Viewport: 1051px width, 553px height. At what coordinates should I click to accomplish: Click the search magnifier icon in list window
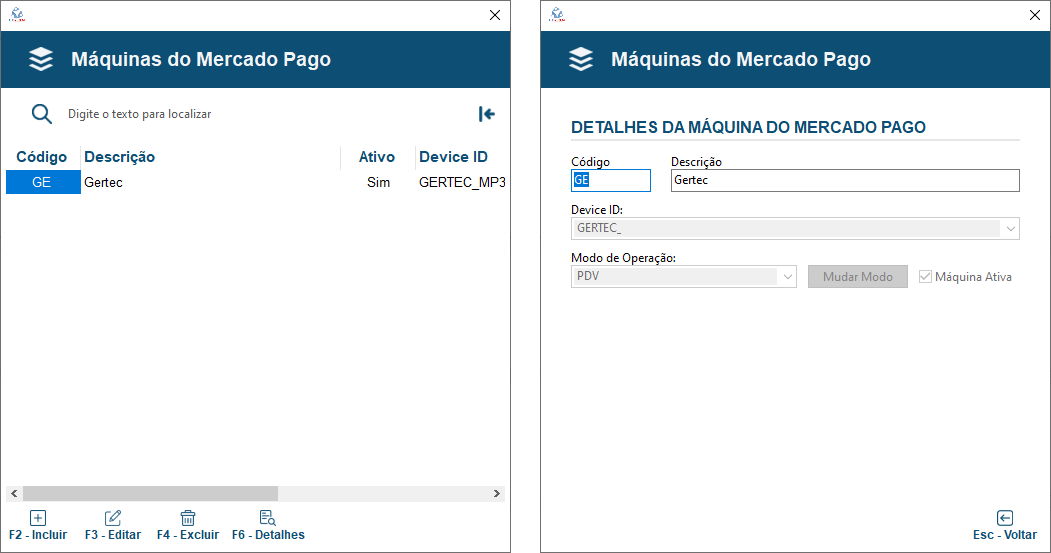42,114
